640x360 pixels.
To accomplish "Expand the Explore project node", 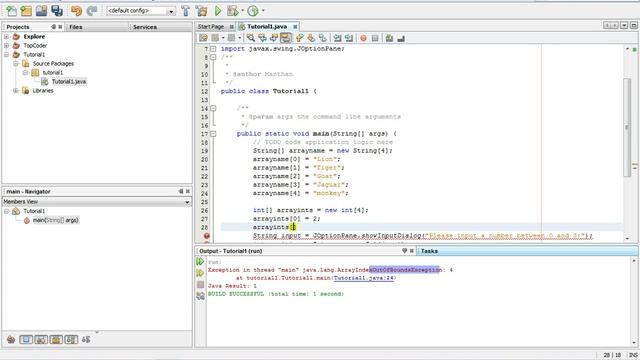I will click(x=7, y=37).
